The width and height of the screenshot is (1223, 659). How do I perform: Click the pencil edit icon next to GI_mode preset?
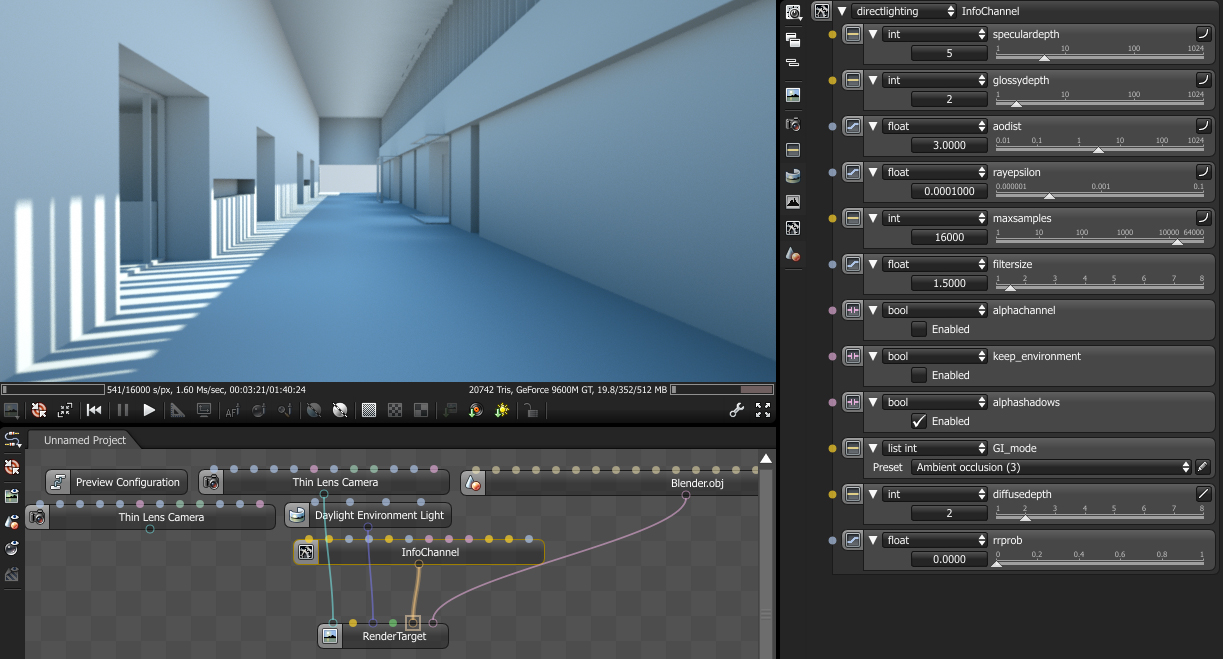(1203, 467)
